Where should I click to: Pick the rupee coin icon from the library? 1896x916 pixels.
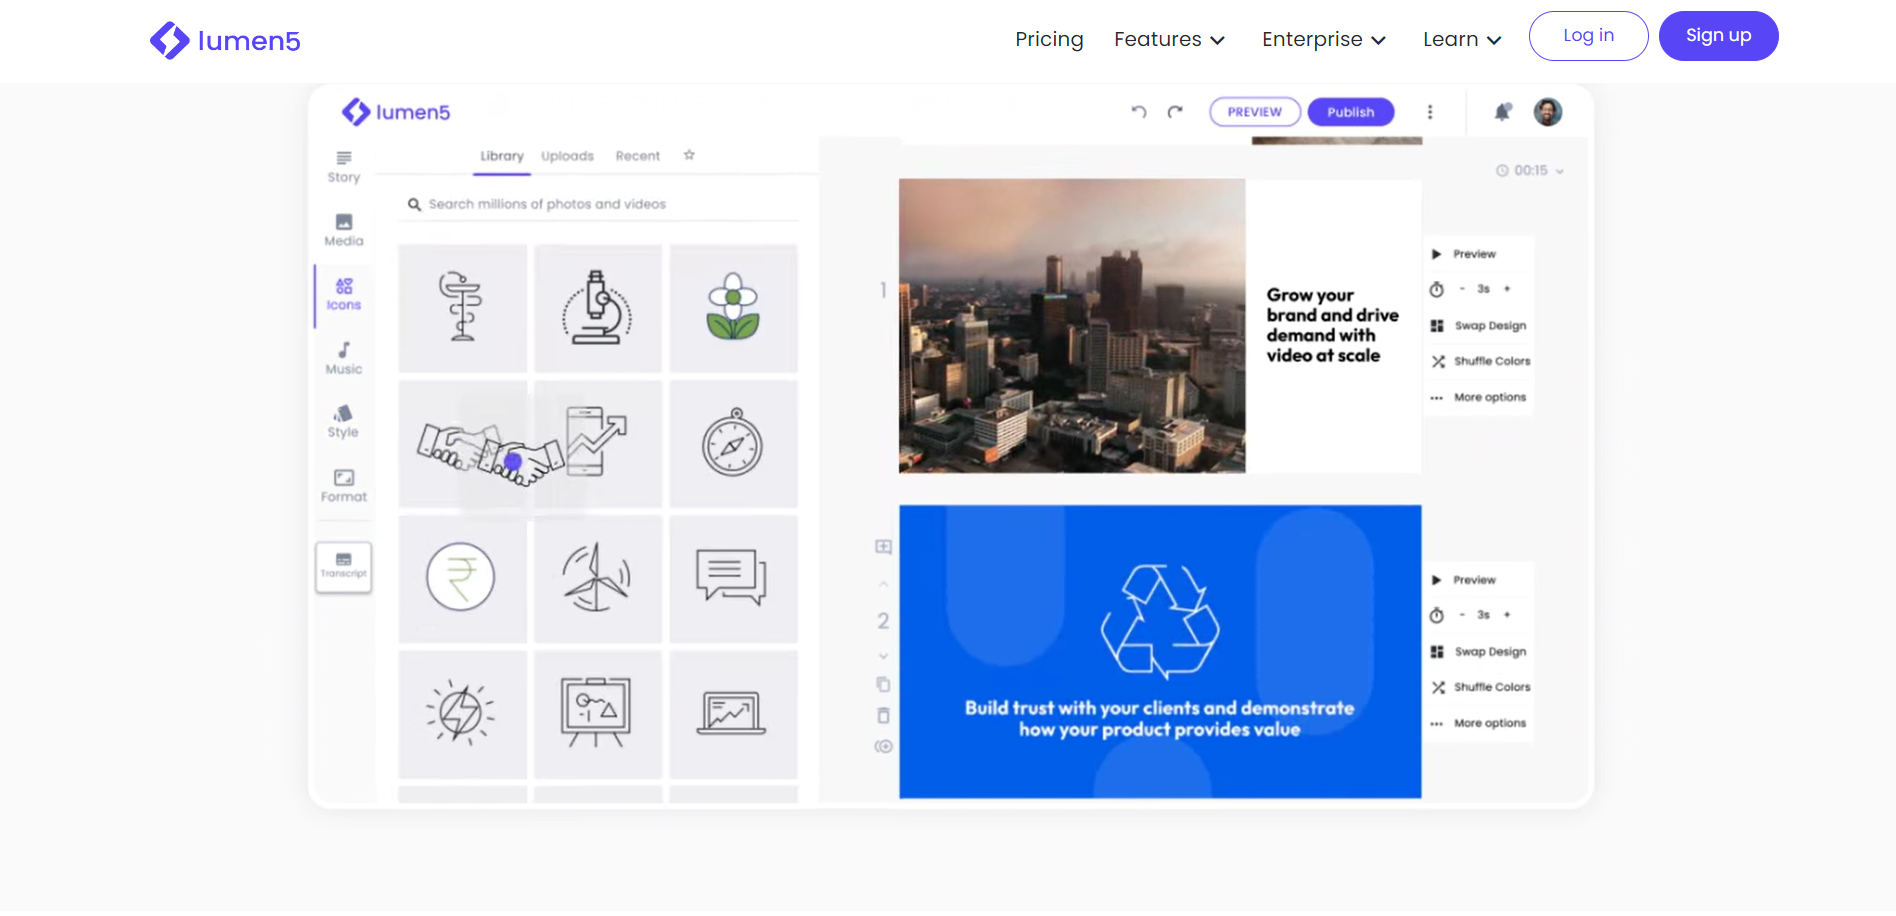[x=462, y=578]
